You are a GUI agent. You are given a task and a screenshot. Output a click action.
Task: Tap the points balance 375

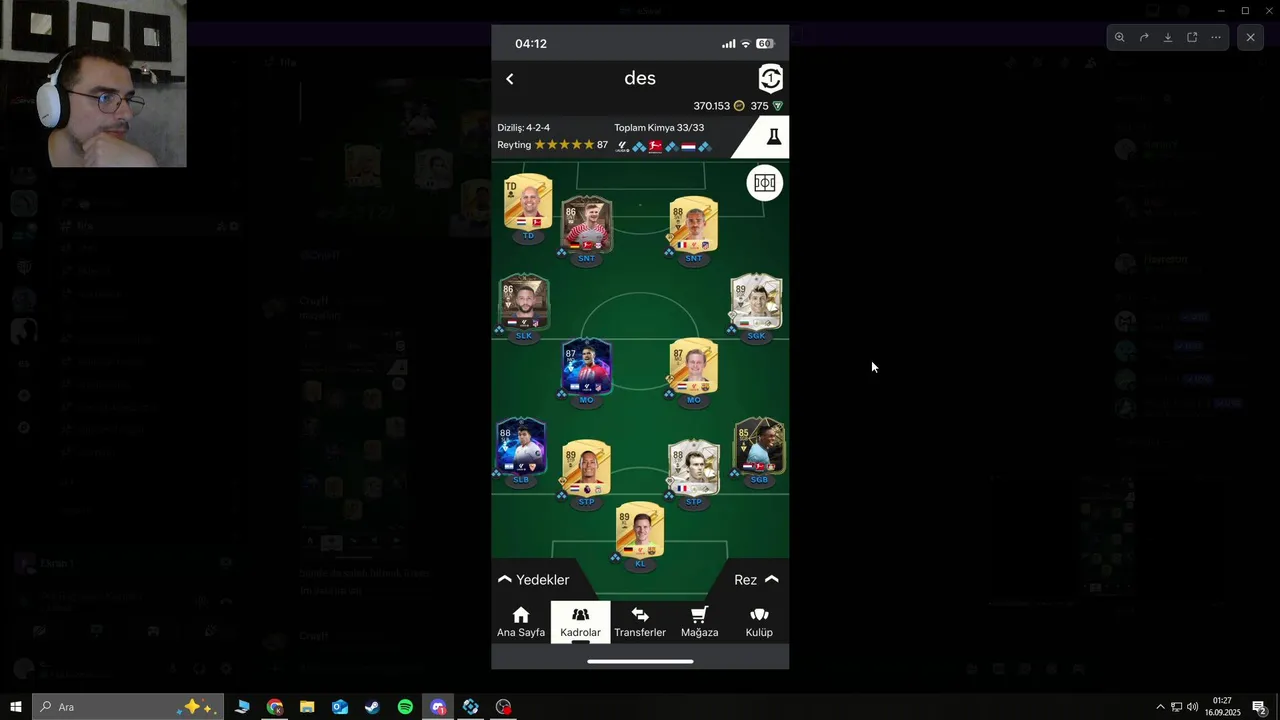point(766,106)
